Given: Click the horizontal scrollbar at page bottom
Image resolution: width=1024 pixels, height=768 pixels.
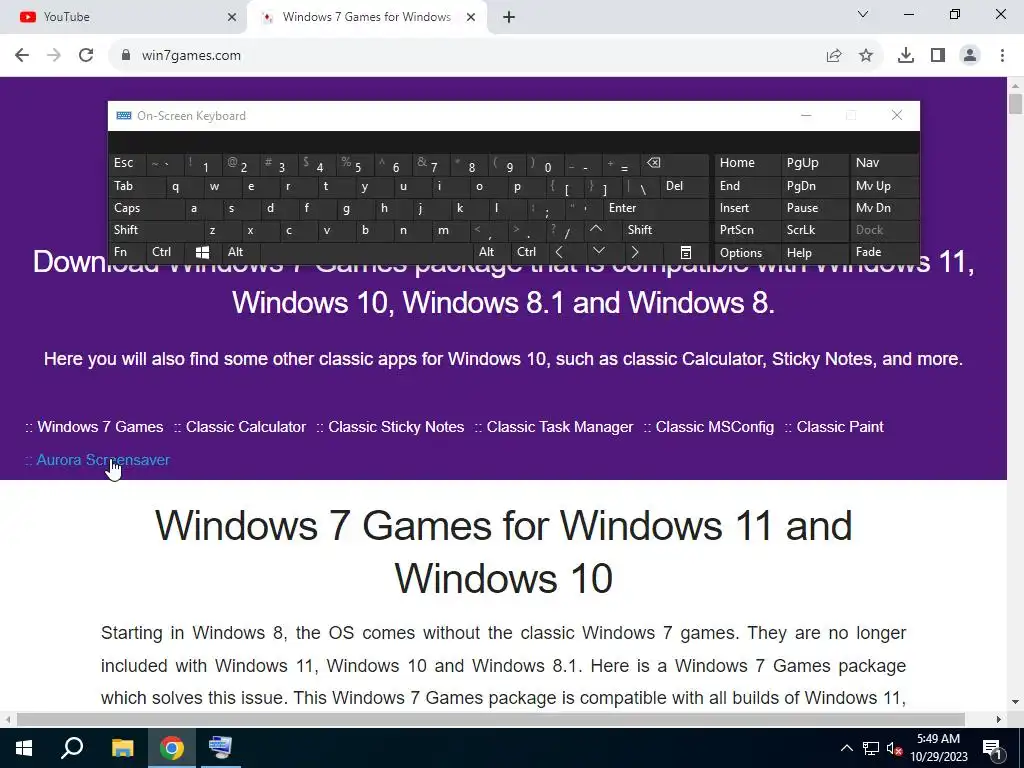Looking at the screenshot, I should click(x=491, y=719).
